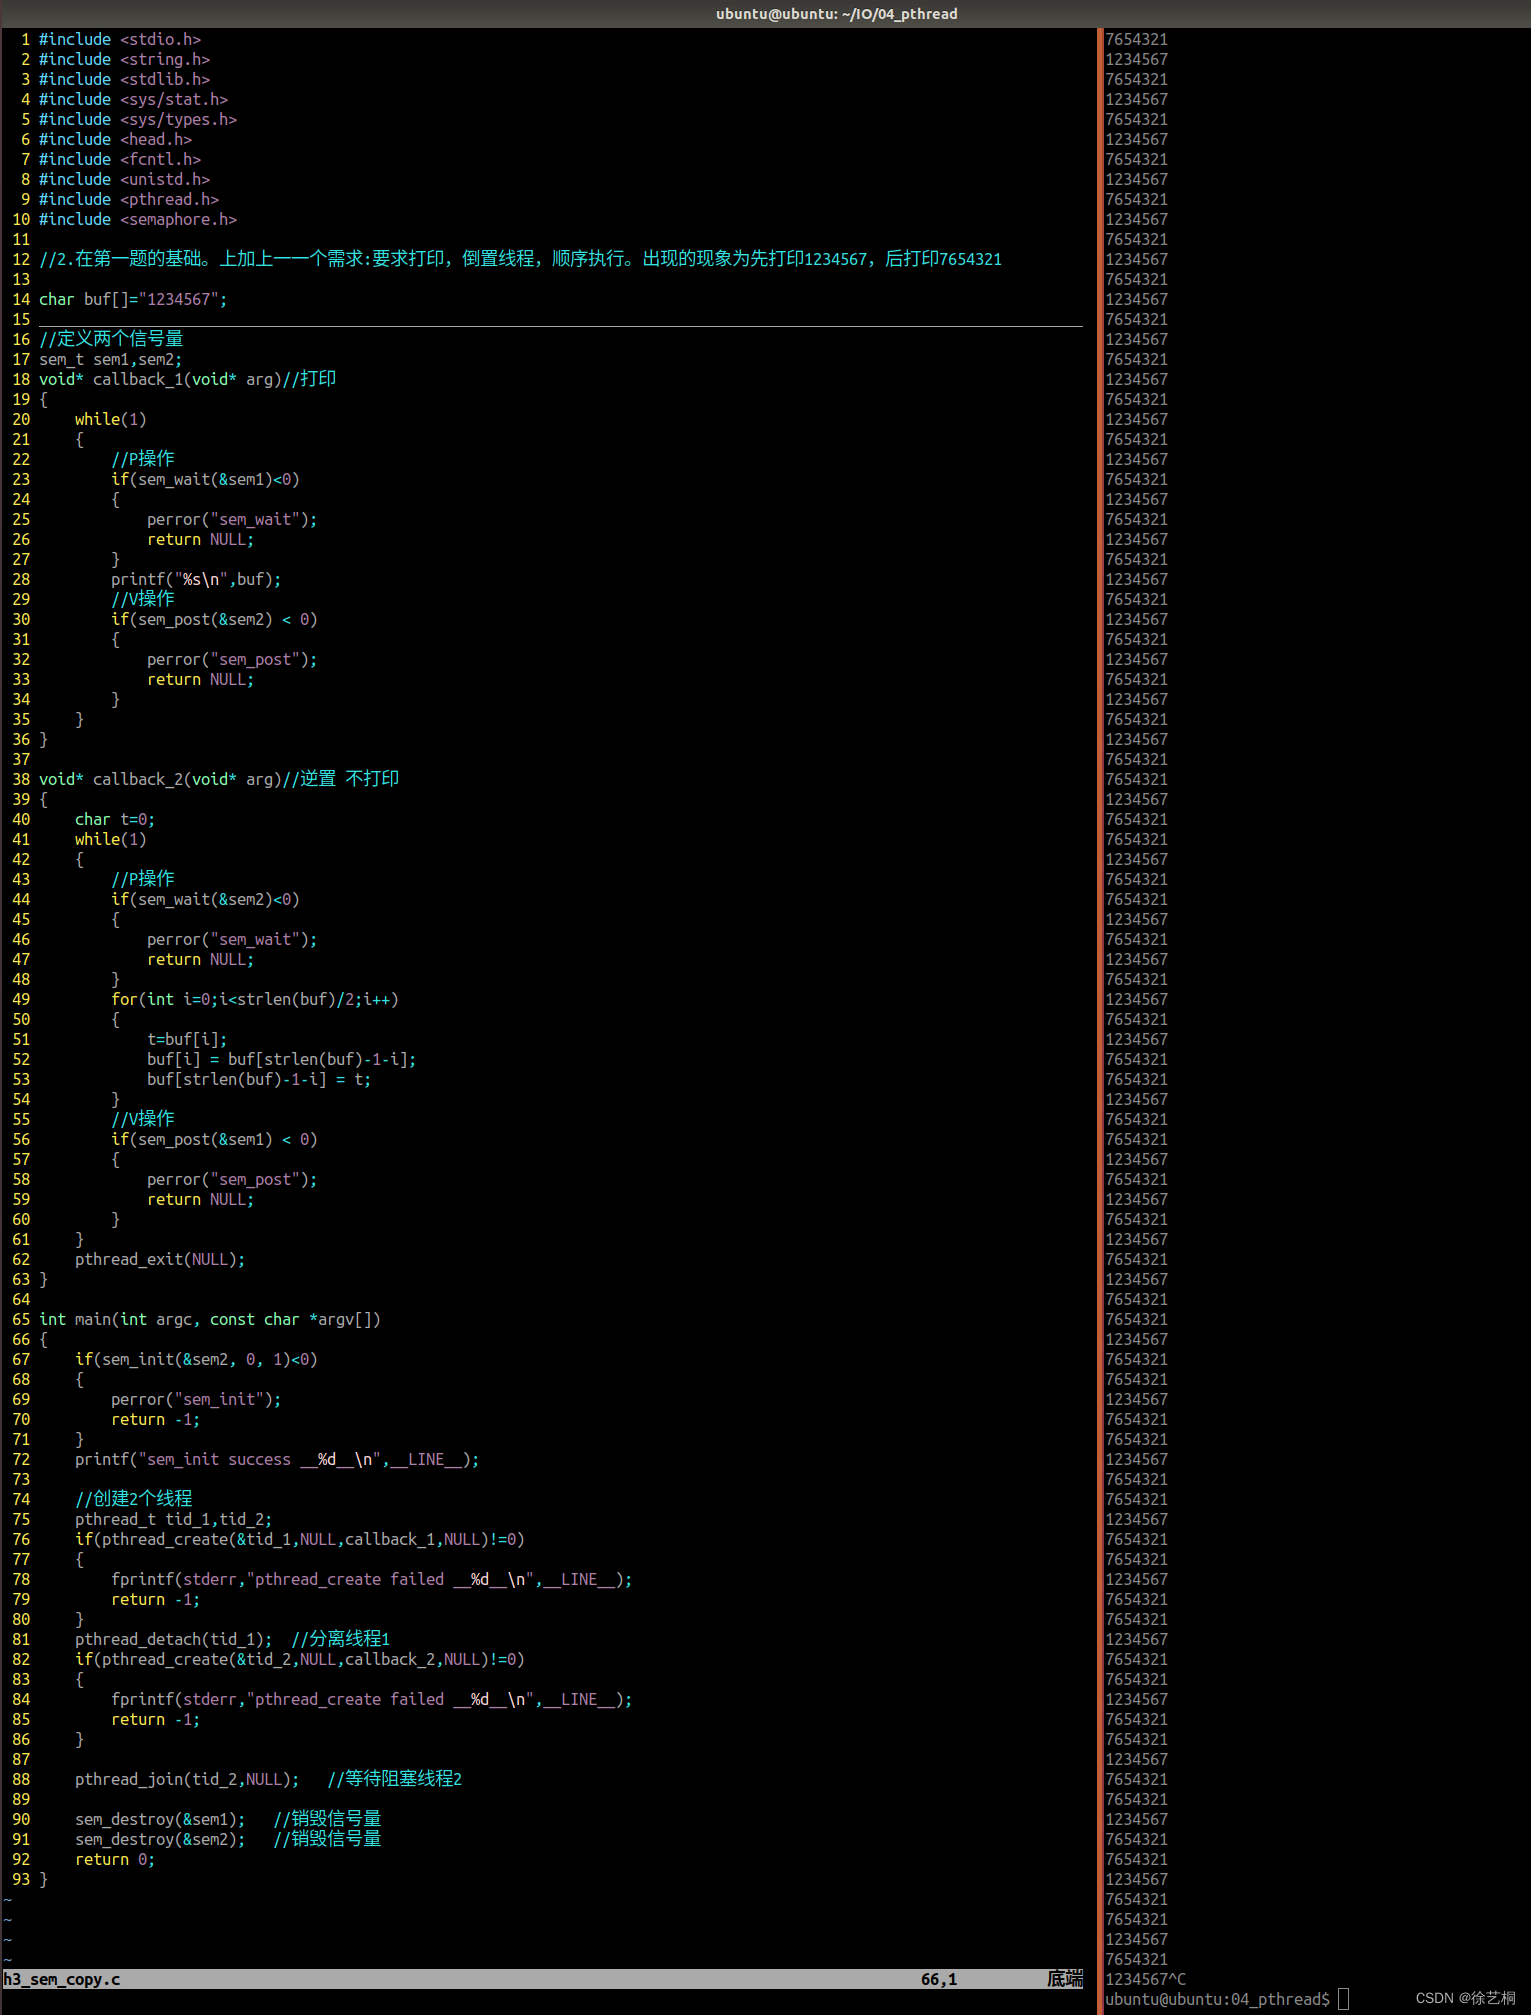The height and width of the screenshot is (2015, 1531).
Task: Click the #include <pthread.h> line
Action: tap(129, 199)
